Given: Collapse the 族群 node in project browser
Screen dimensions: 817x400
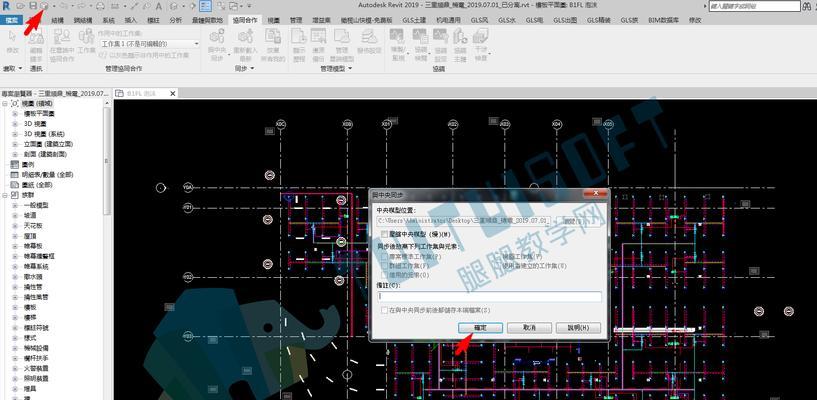Looking at the screenshot, I should [x=5, y=195].
